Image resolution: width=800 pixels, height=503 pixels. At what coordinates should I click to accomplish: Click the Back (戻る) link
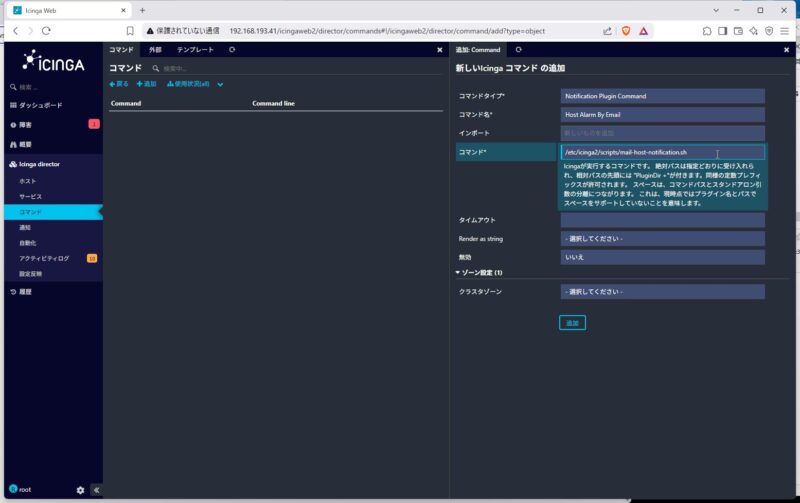click(119, 84)
